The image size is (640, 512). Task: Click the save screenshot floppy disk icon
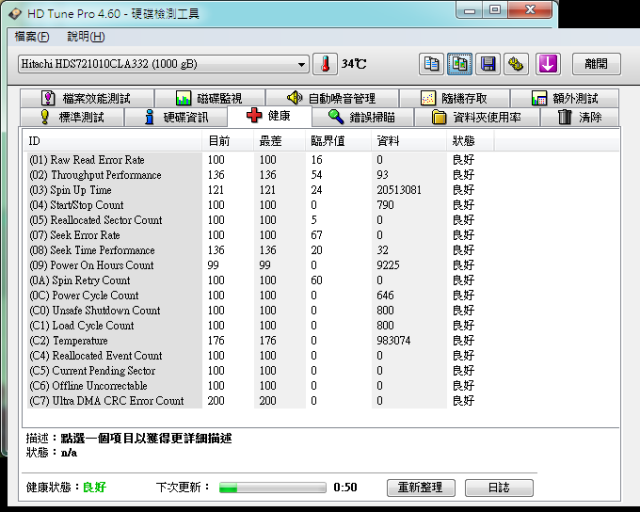pos(488,64)
